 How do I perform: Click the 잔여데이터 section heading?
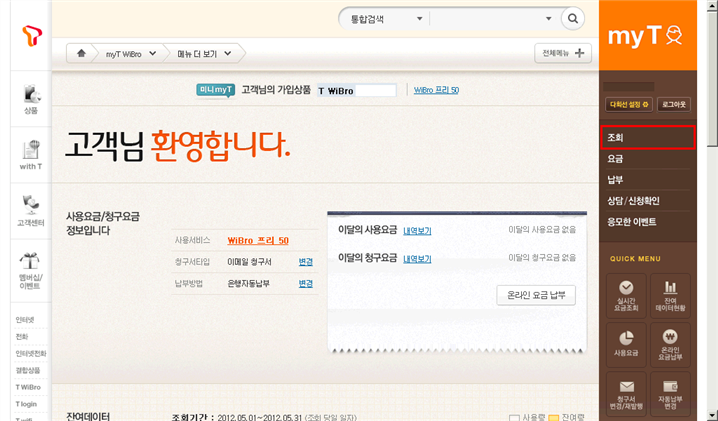point(88,416)
